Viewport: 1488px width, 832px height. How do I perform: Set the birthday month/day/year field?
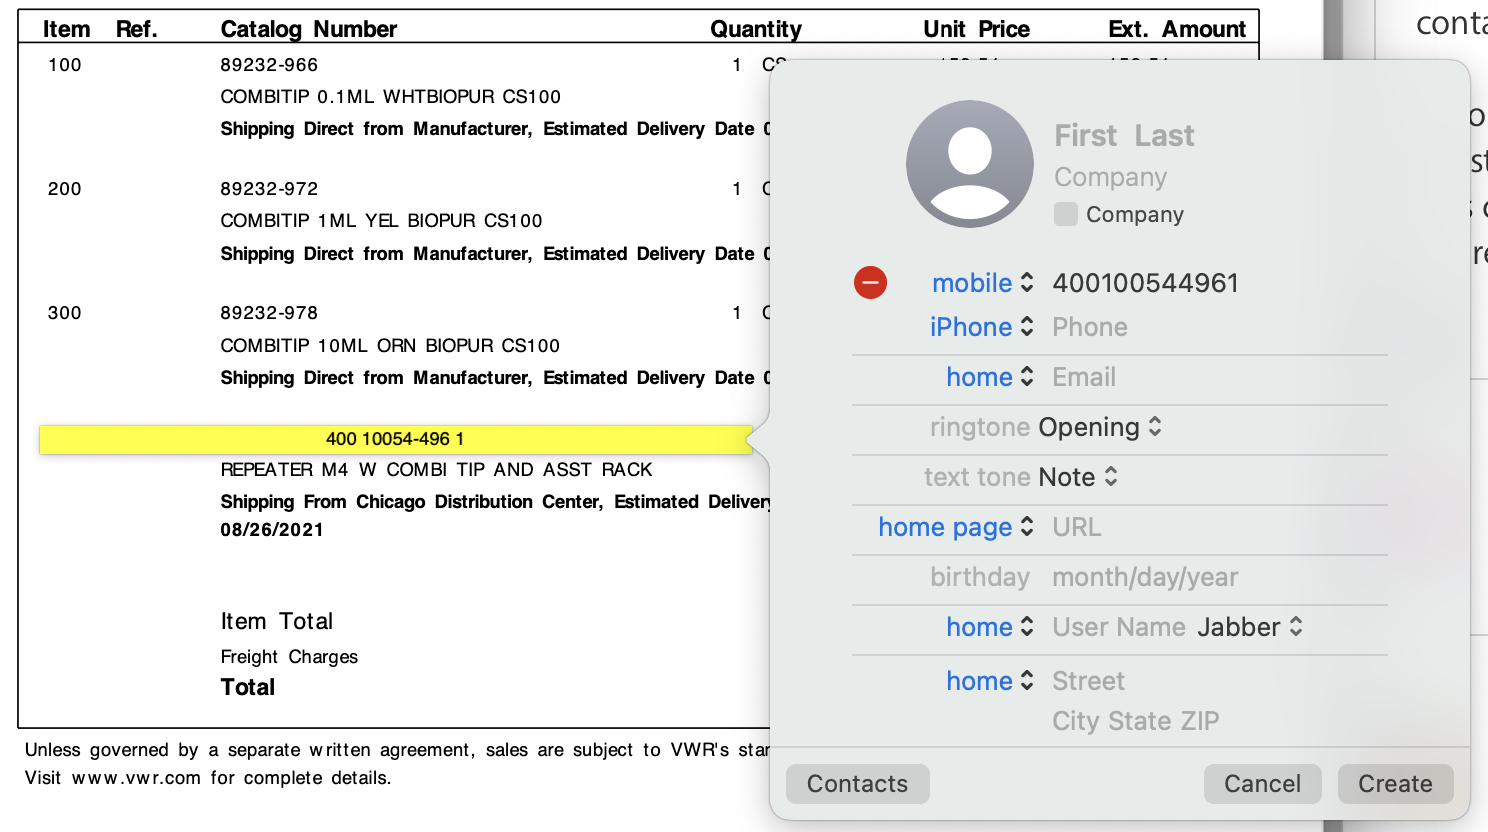click(1145, 577)
